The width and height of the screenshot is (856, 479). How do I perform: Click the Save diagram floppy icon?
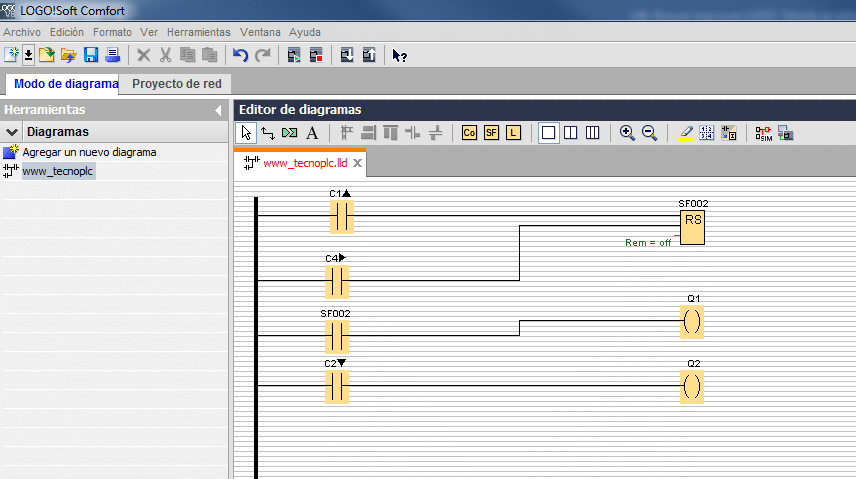coord(91,55)
